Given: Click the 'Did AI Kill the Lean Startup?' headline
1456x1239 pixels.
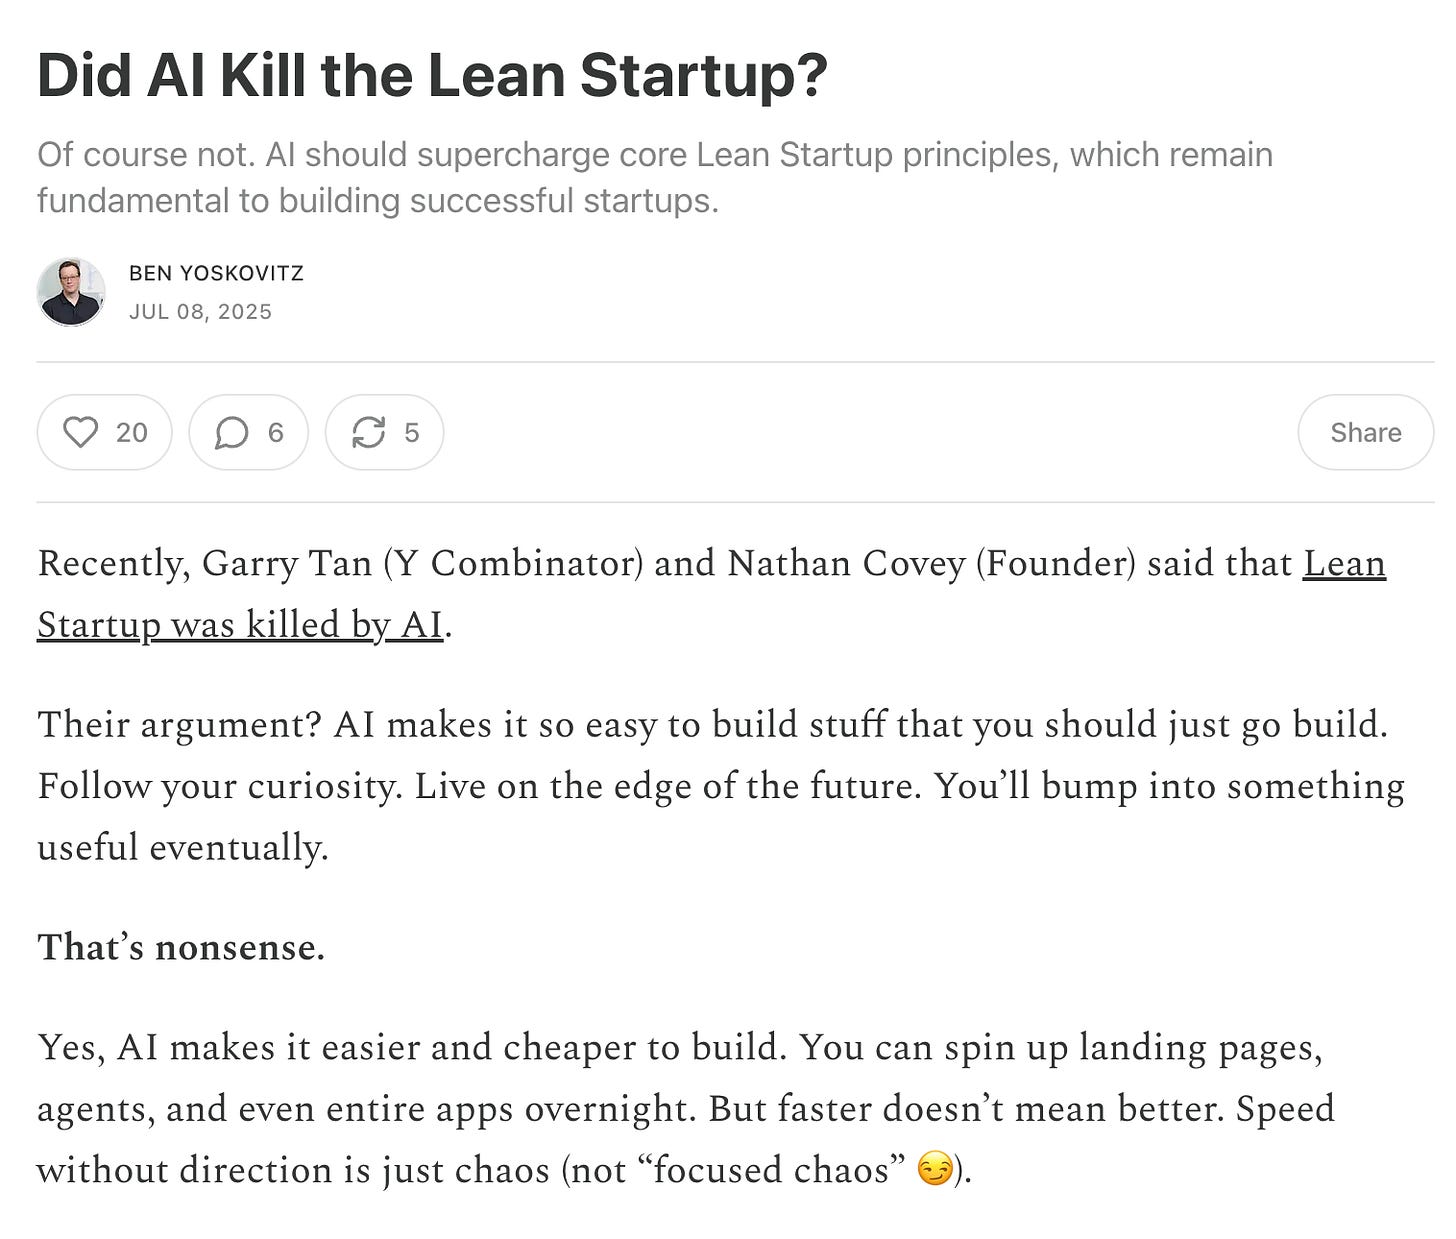Looking at the screenshot, I should [x=432, y=75].
